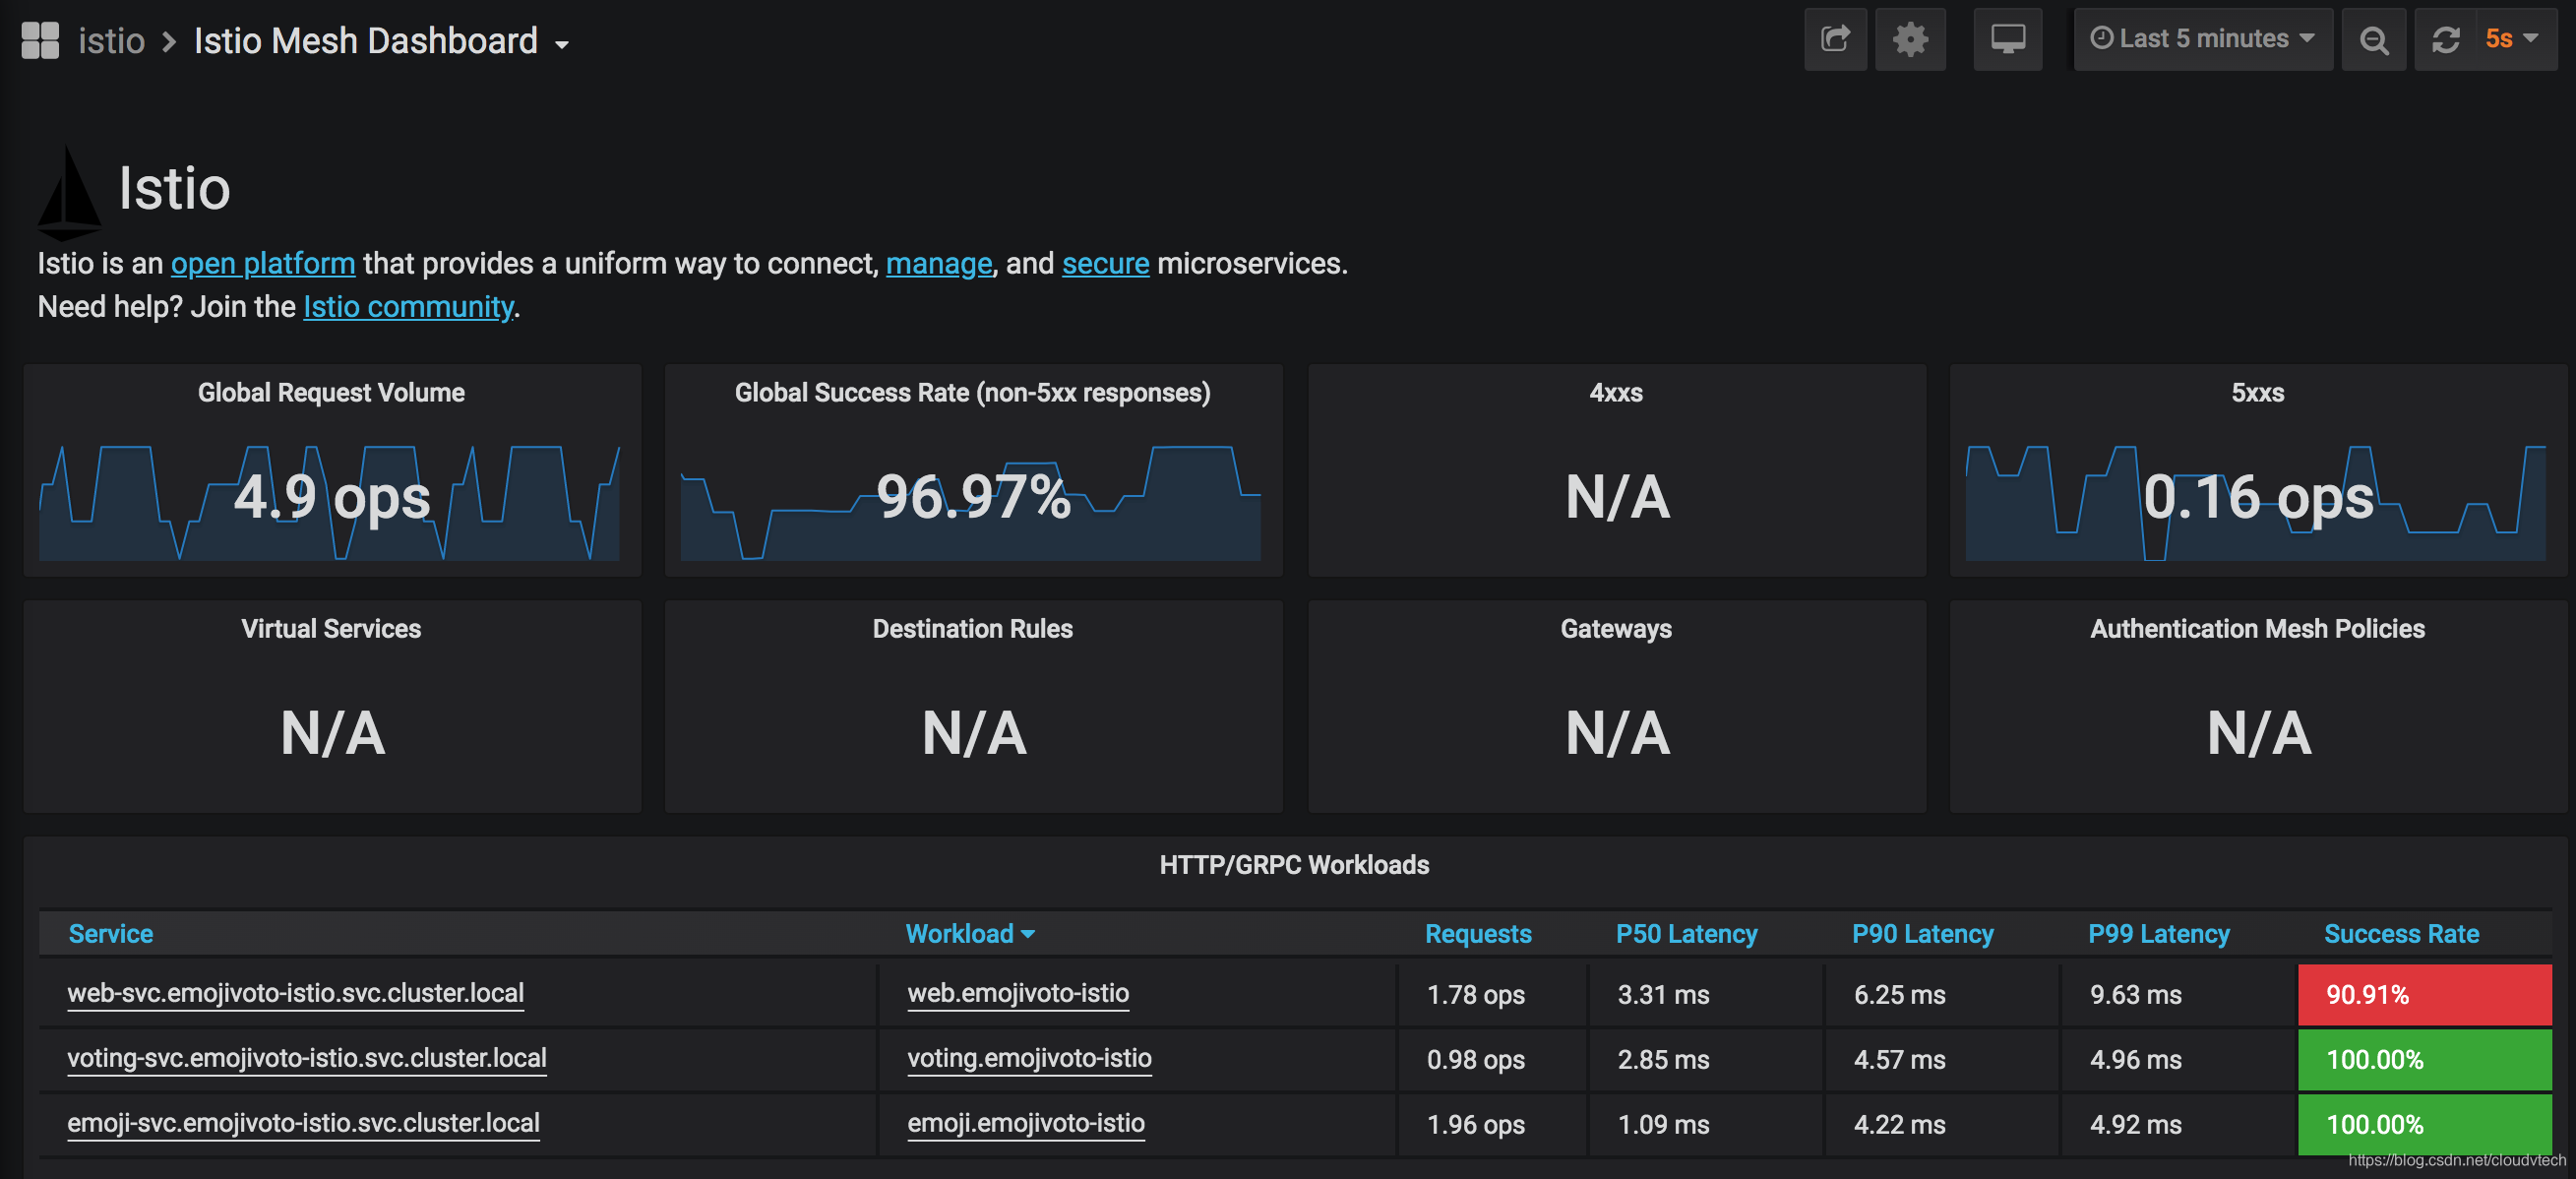Screen dimensions: 2576x1179
Task: Click the istio folder breadcrumb
Action: [x=111, y=41]
